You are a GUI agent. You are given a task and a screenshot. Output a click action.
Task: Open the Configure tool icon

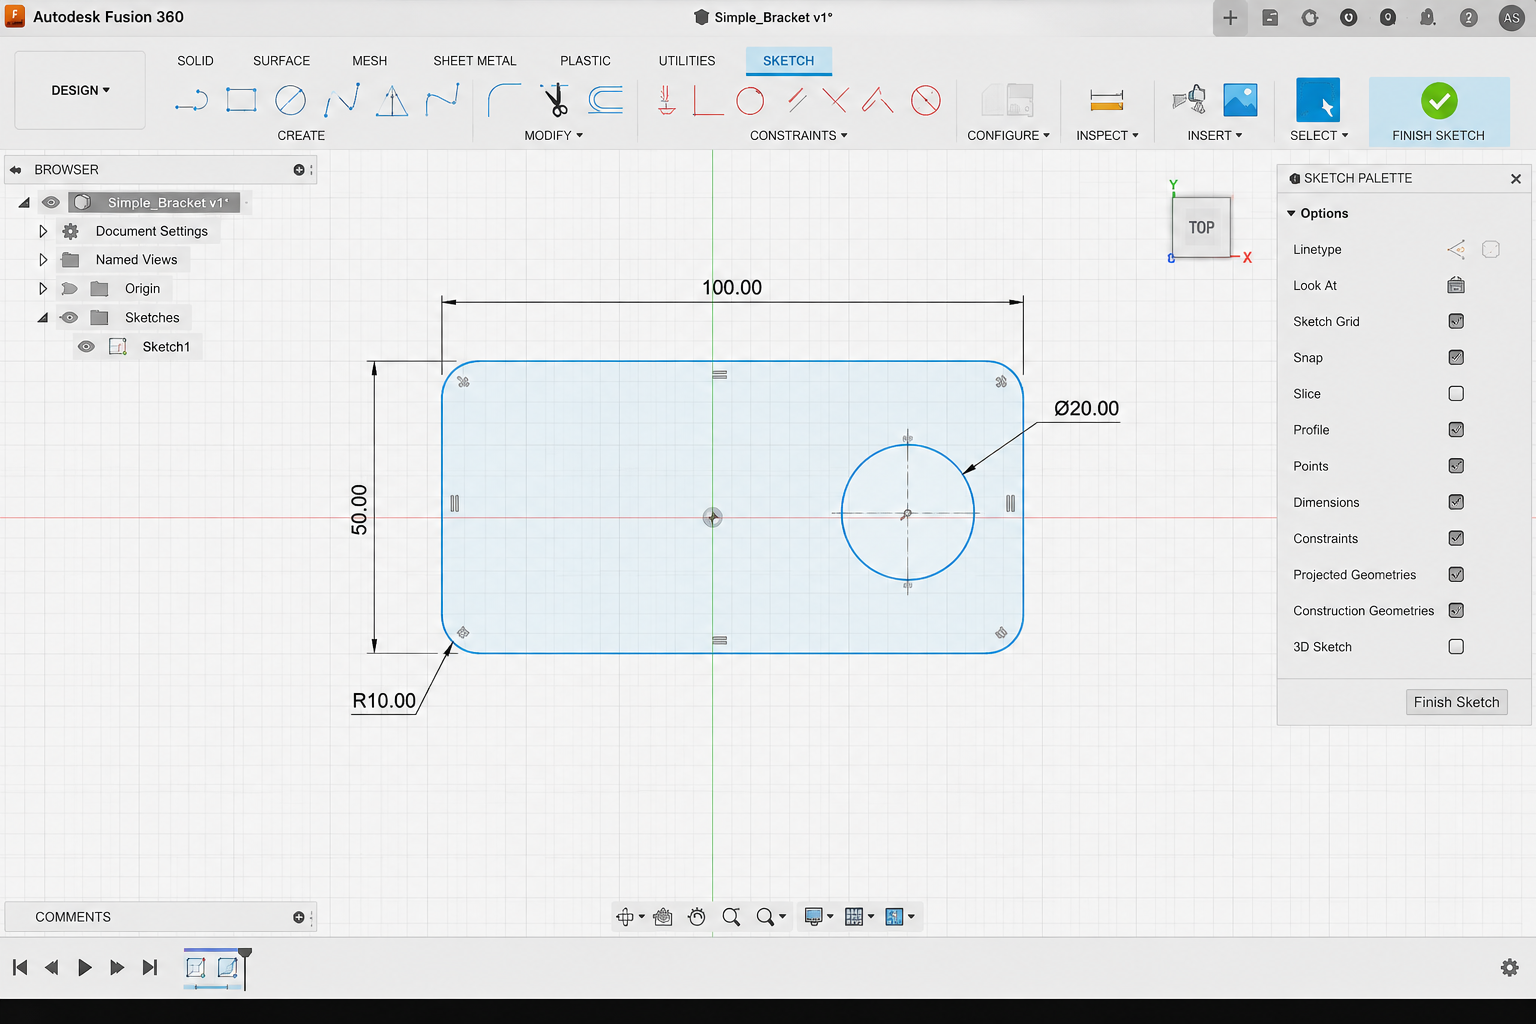[1007, 100]
